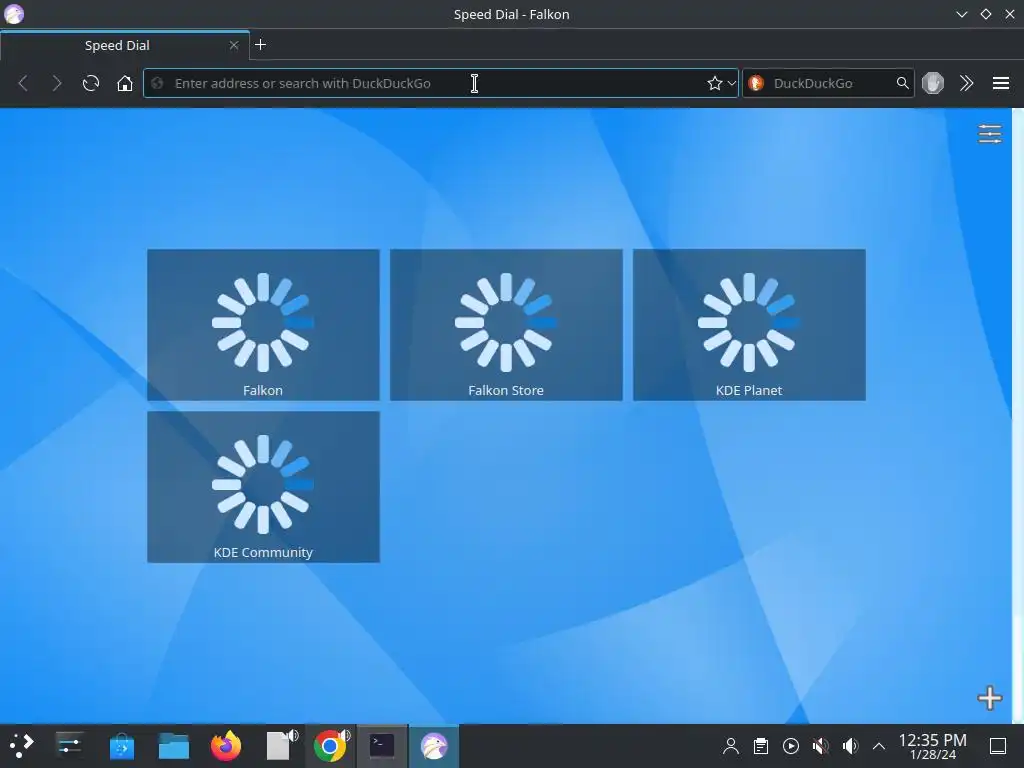Click in the DuckDuckGo search box

(829, 83)
